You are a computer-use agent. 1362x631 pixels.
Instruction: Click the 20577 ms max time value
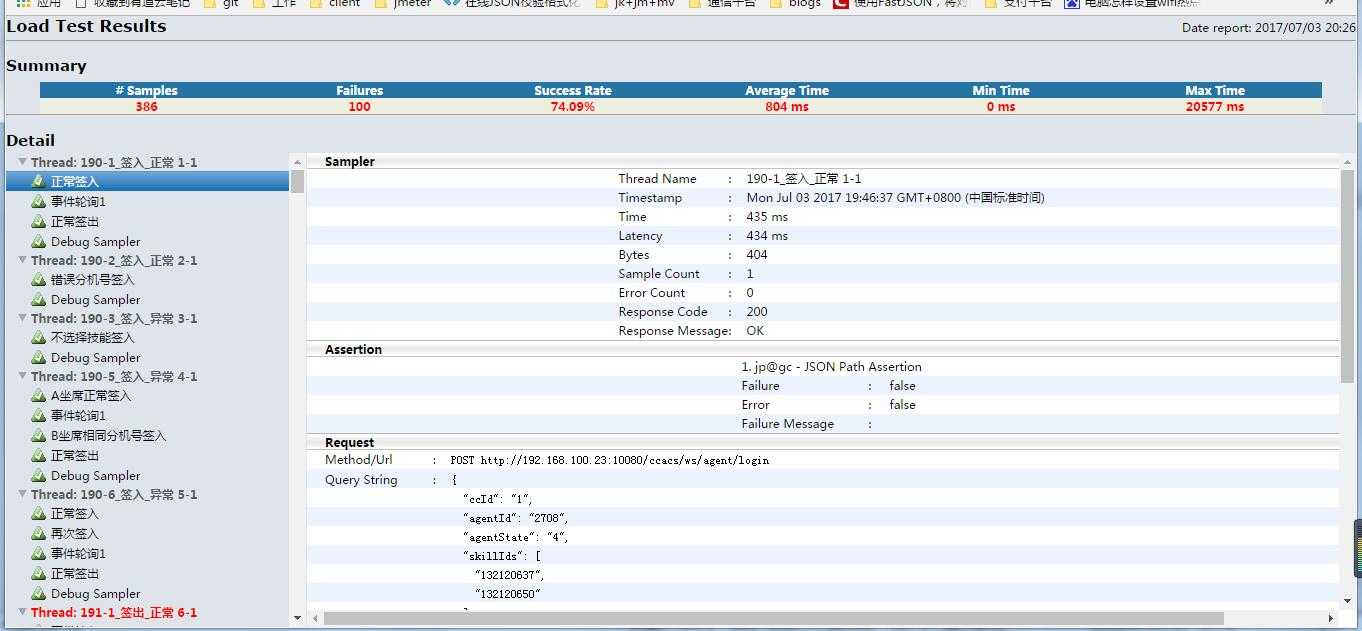1215,106
